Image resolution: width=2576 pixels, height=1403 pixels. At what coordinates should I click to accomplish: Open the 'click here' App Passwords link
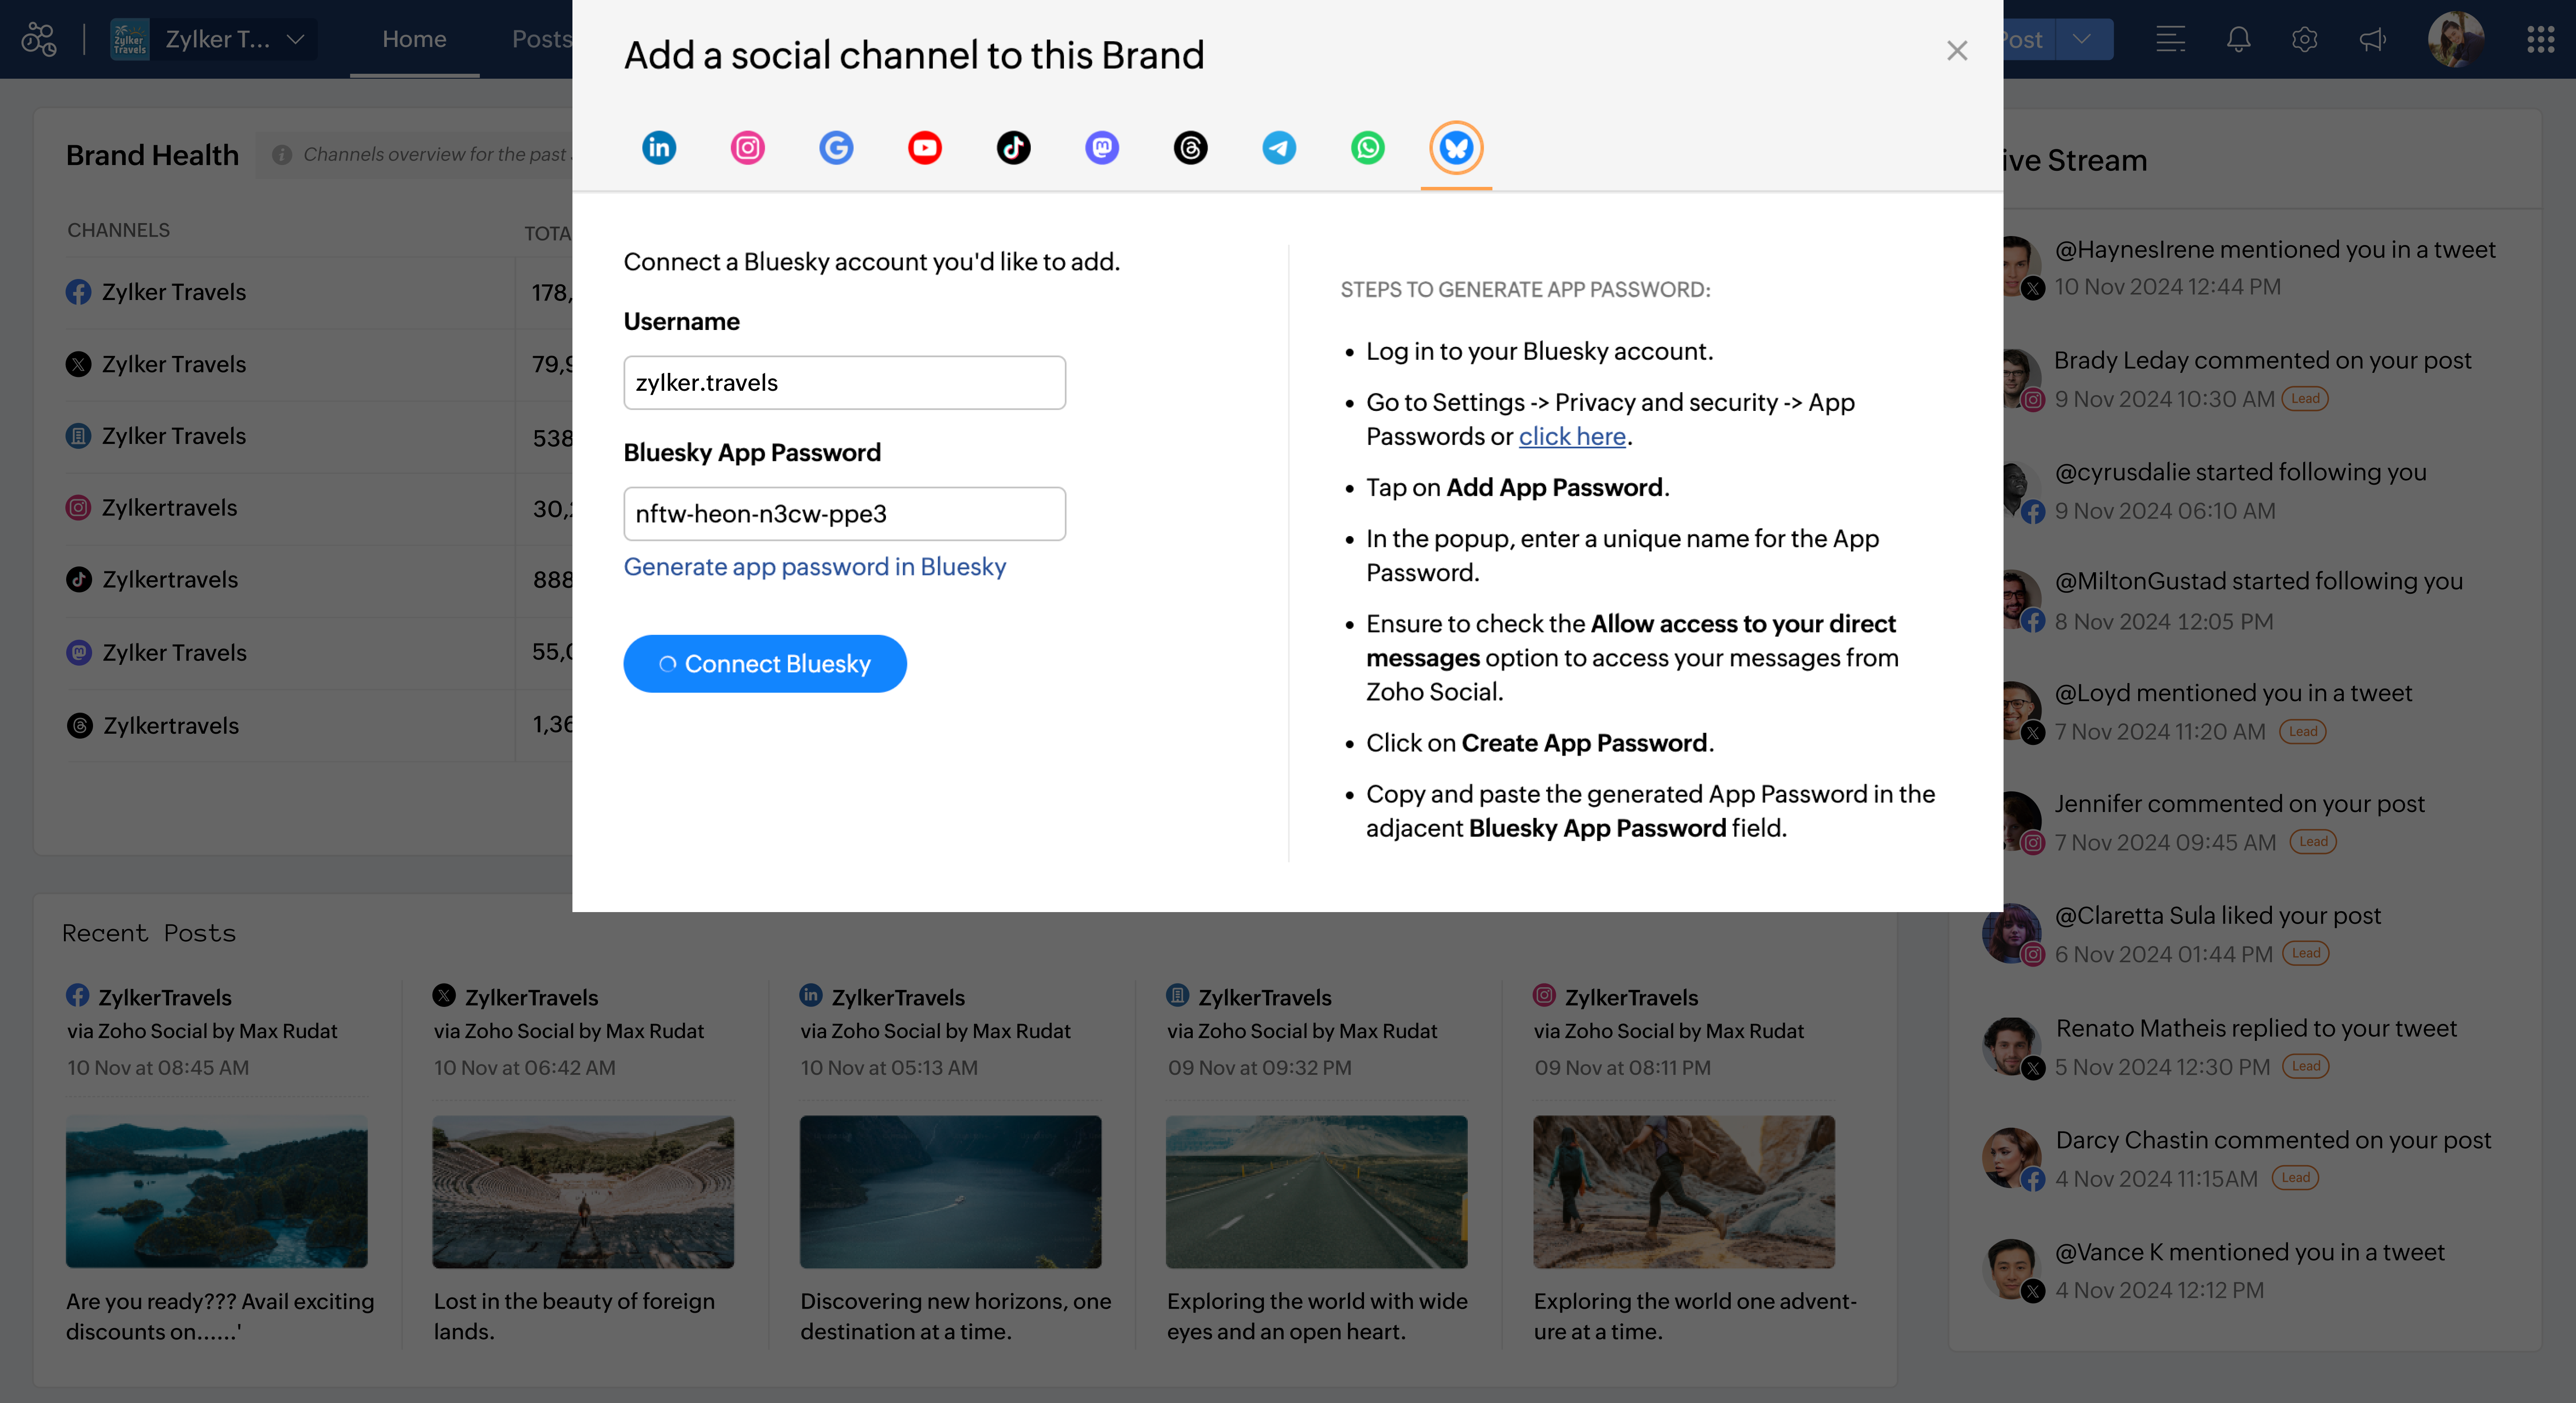click(1572, 437)
